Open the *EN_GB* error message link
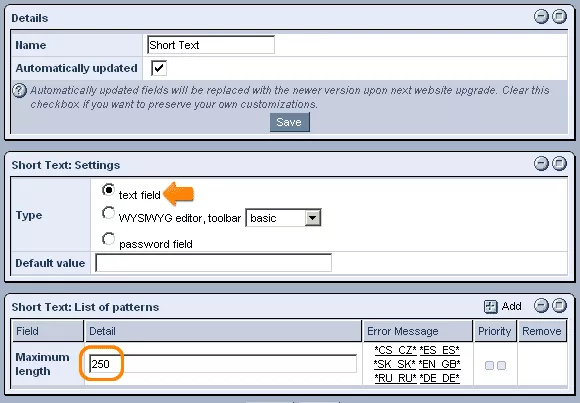The image size is (580, 403). (439, 364)
